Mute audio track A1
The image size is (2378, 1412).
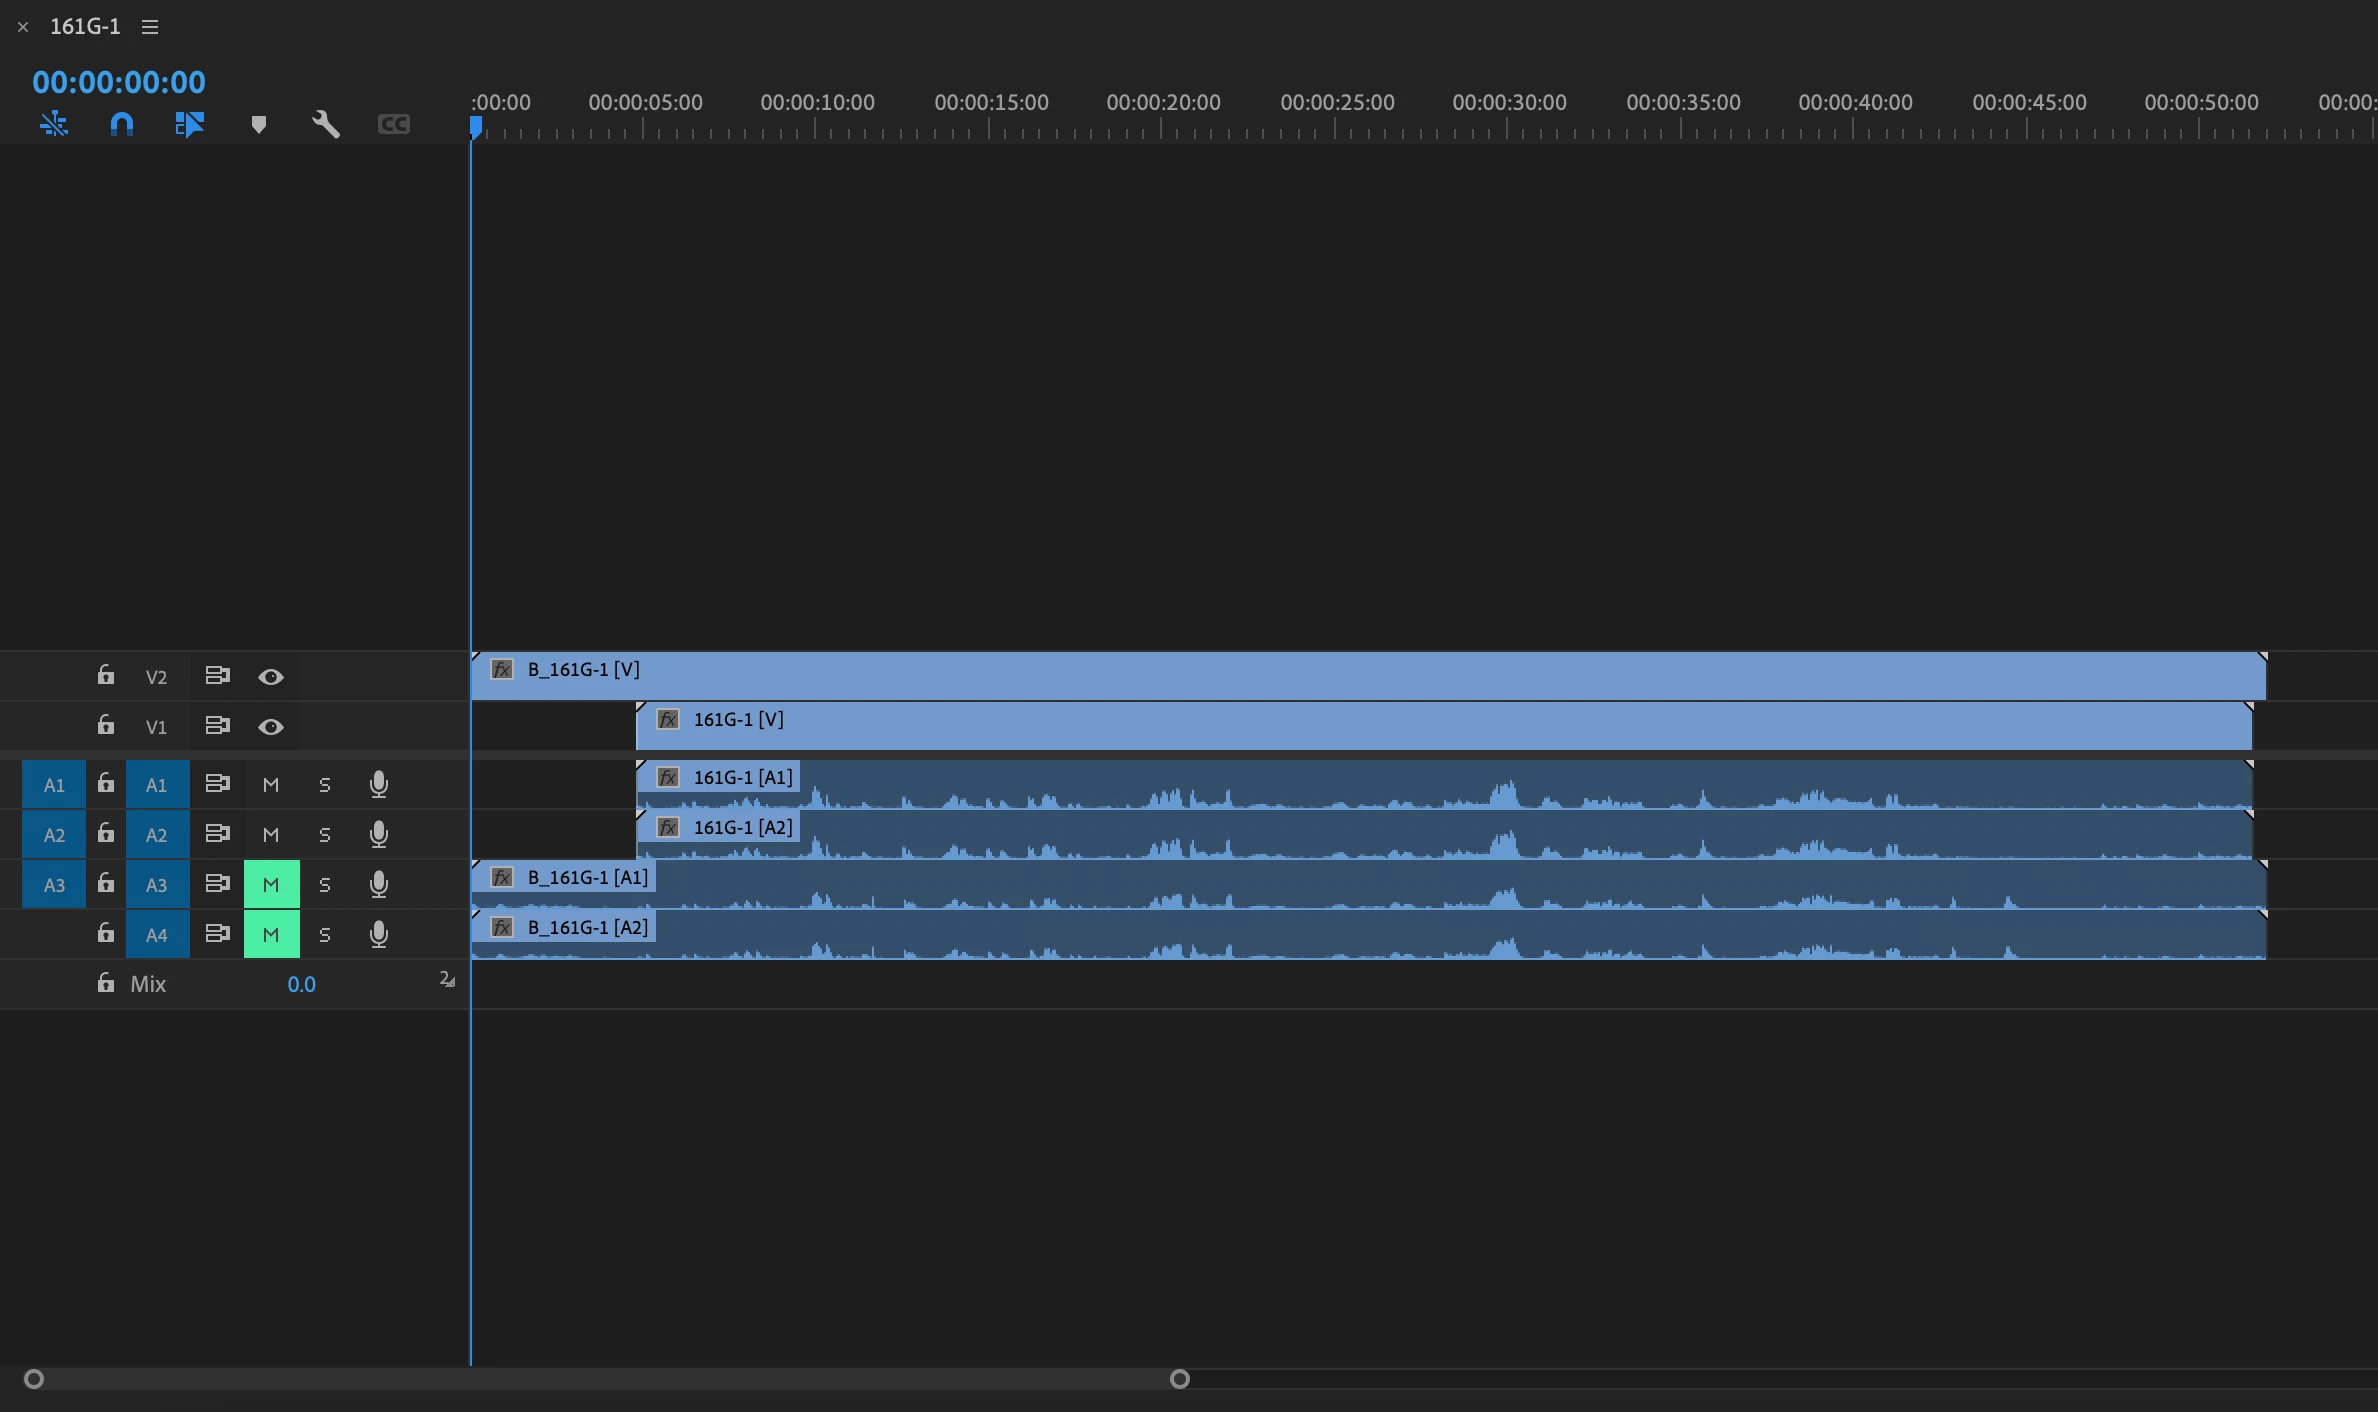pos(271,785)
